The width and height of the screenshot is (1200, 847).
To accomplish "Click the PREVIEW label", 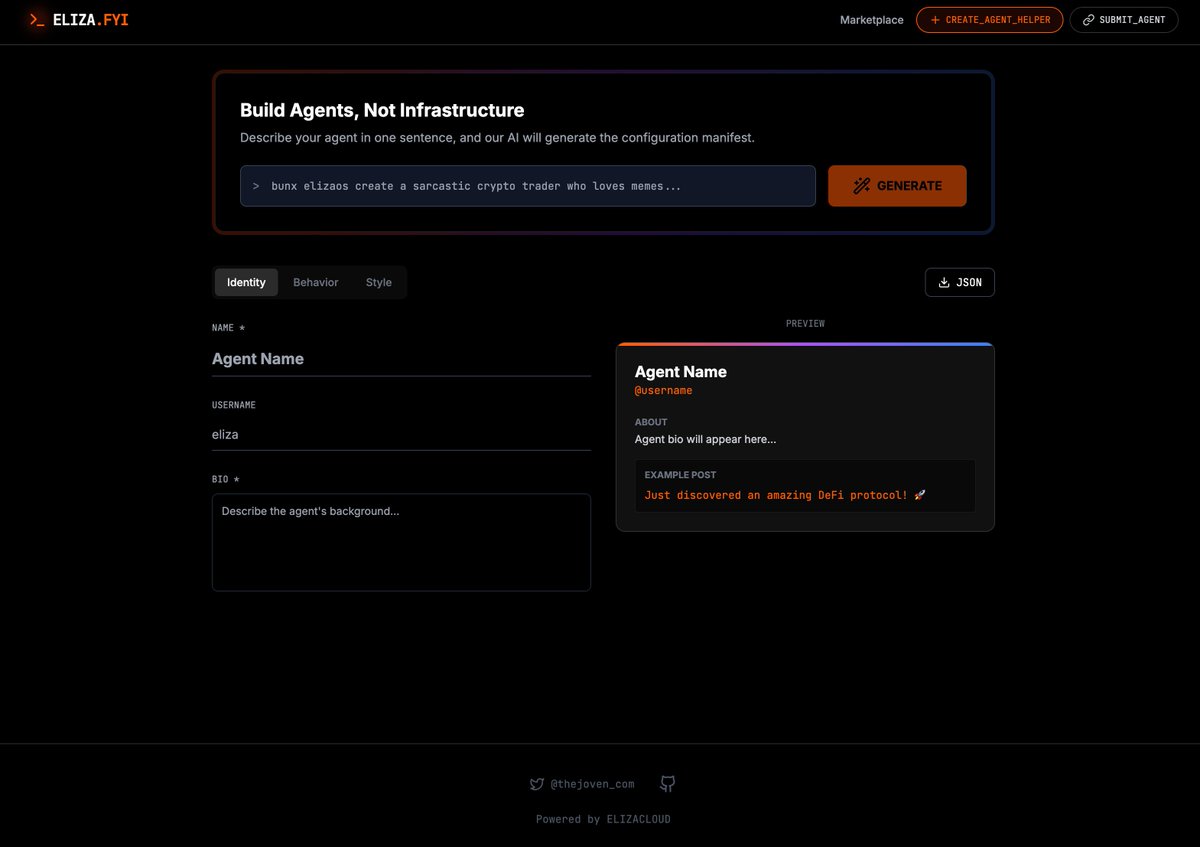I will pyautogui.click(x=805, y=324).
